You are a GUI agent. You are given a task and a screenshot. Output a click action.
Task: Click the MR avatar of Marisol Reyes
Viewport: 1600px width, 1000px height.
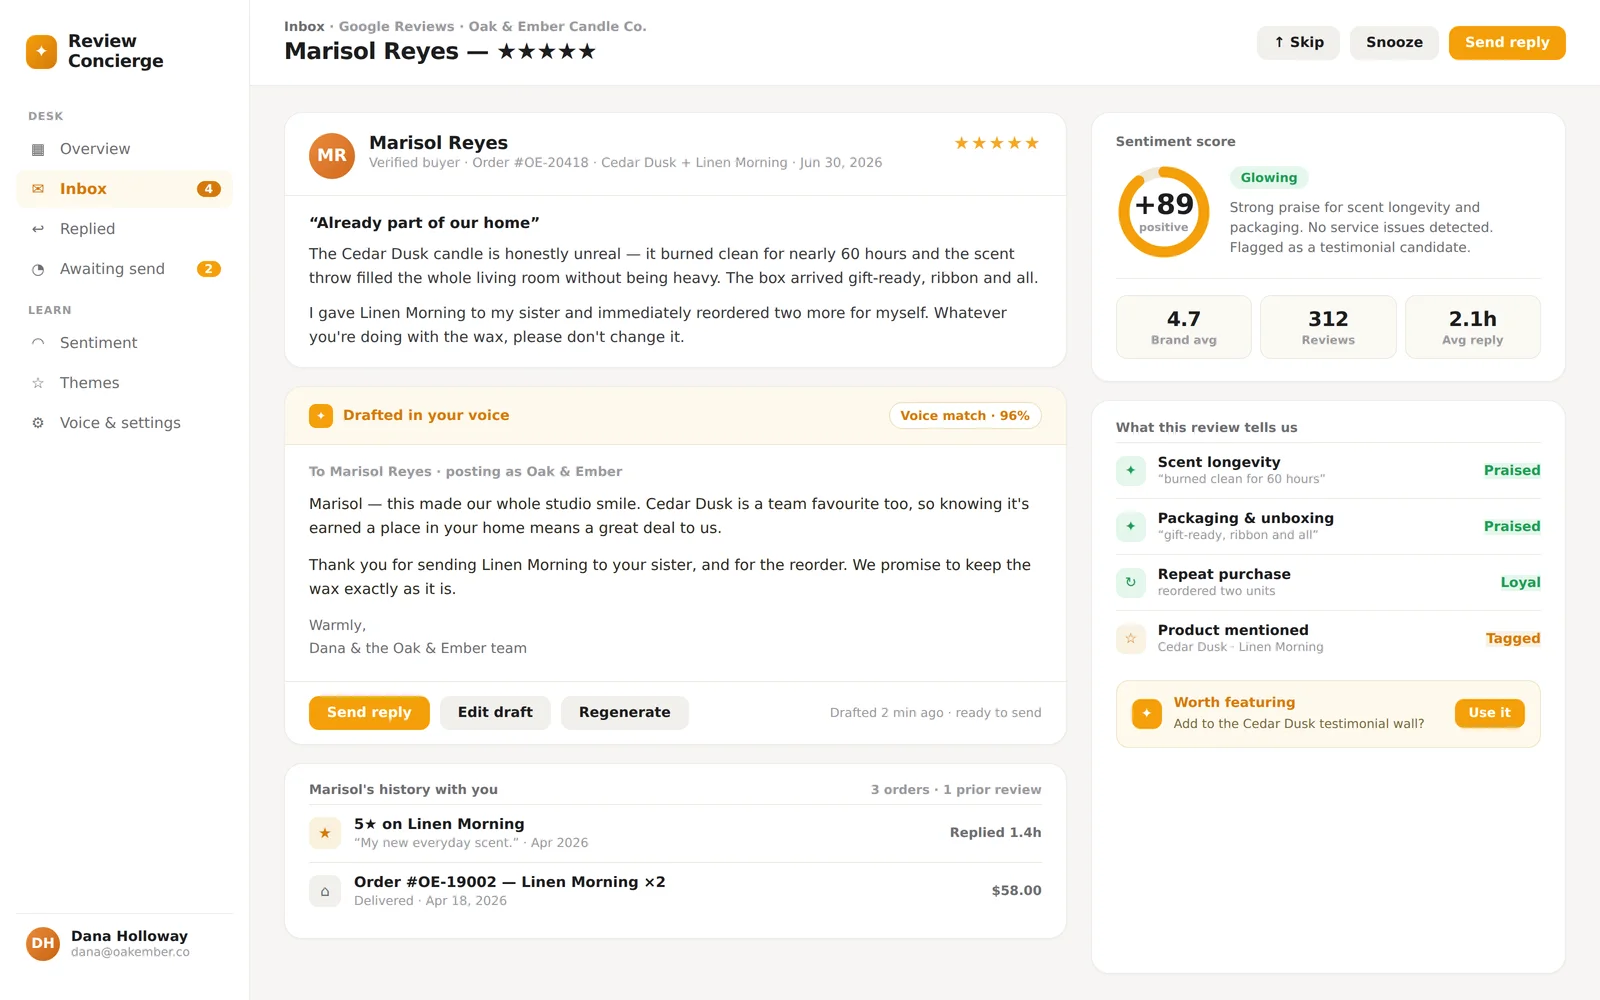pyautogui.click(x=332, y=156)
